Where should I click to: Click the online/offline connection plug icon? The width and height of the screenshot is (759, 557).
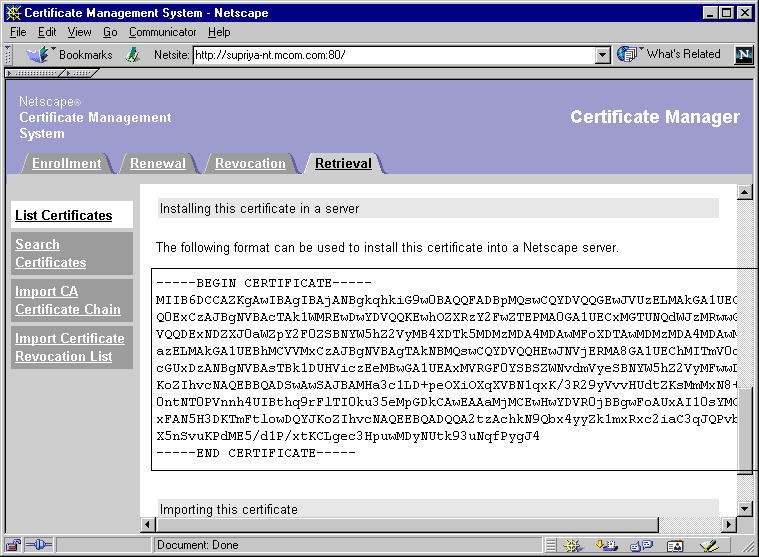click(39, 545)
